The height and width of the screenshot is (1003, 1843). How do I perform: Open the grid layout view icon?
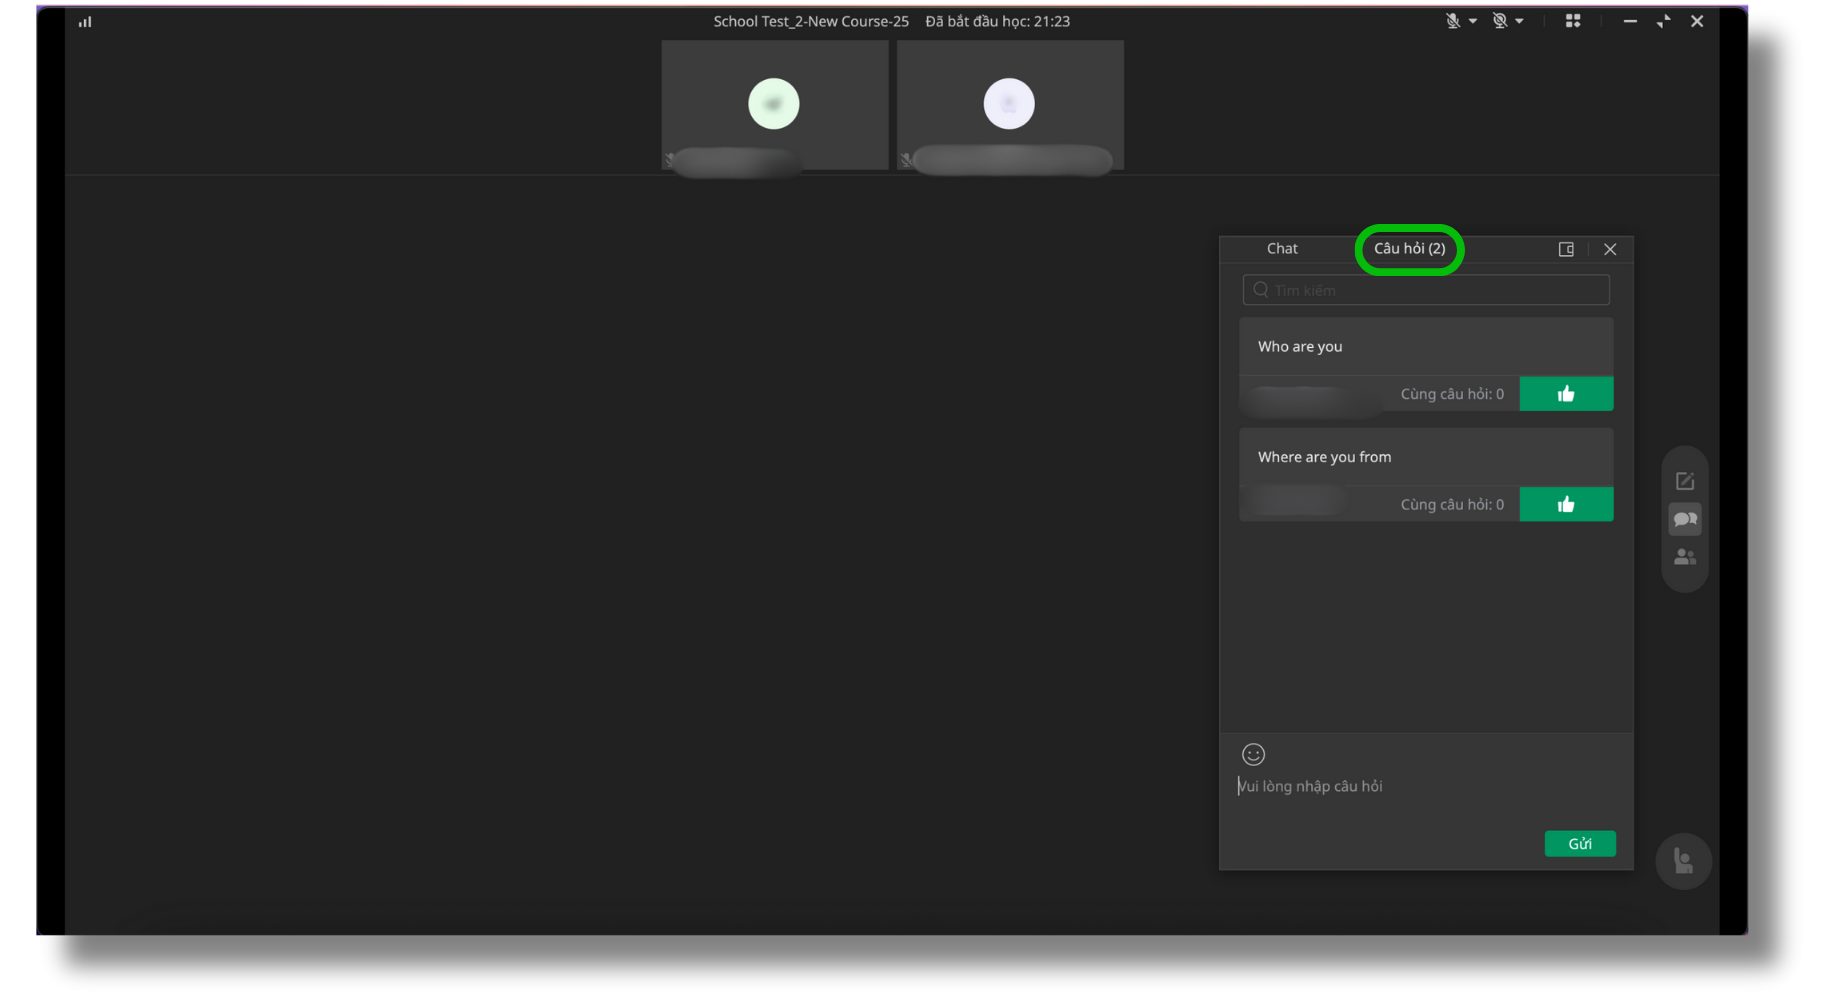(x=1573, y=21)
